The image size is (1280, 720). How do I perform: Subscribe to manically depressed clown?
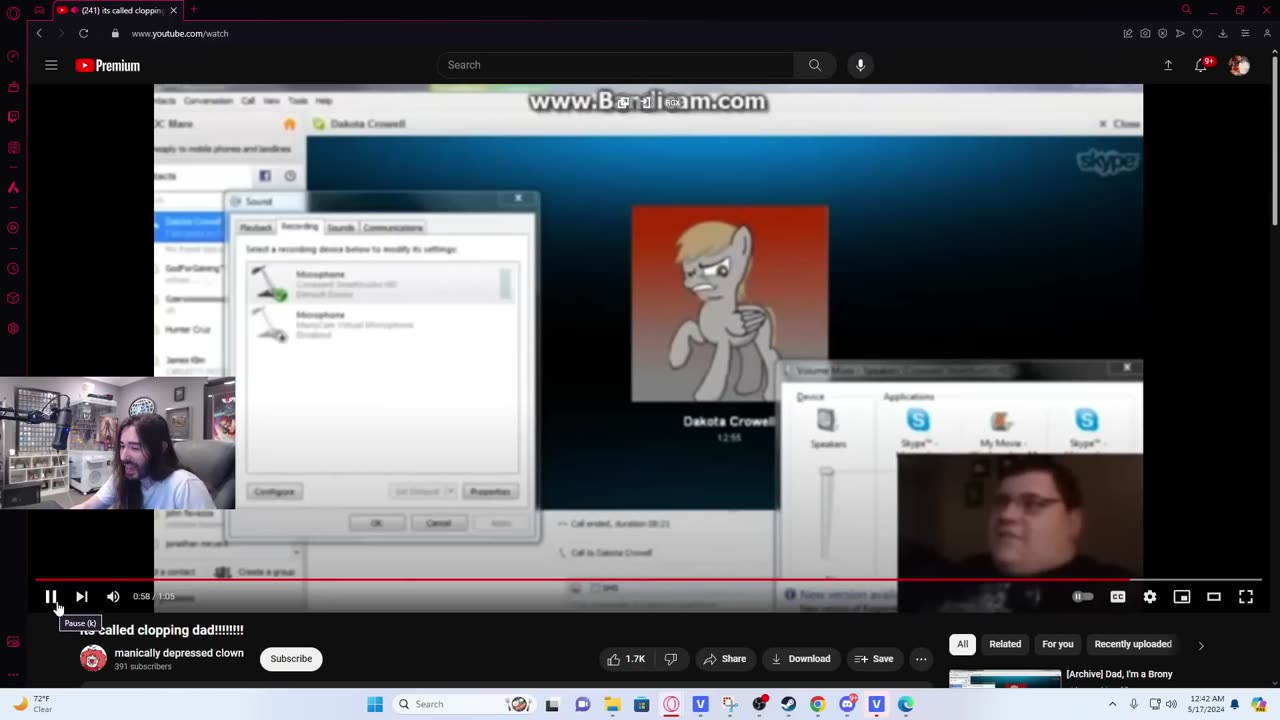(291, 659)
